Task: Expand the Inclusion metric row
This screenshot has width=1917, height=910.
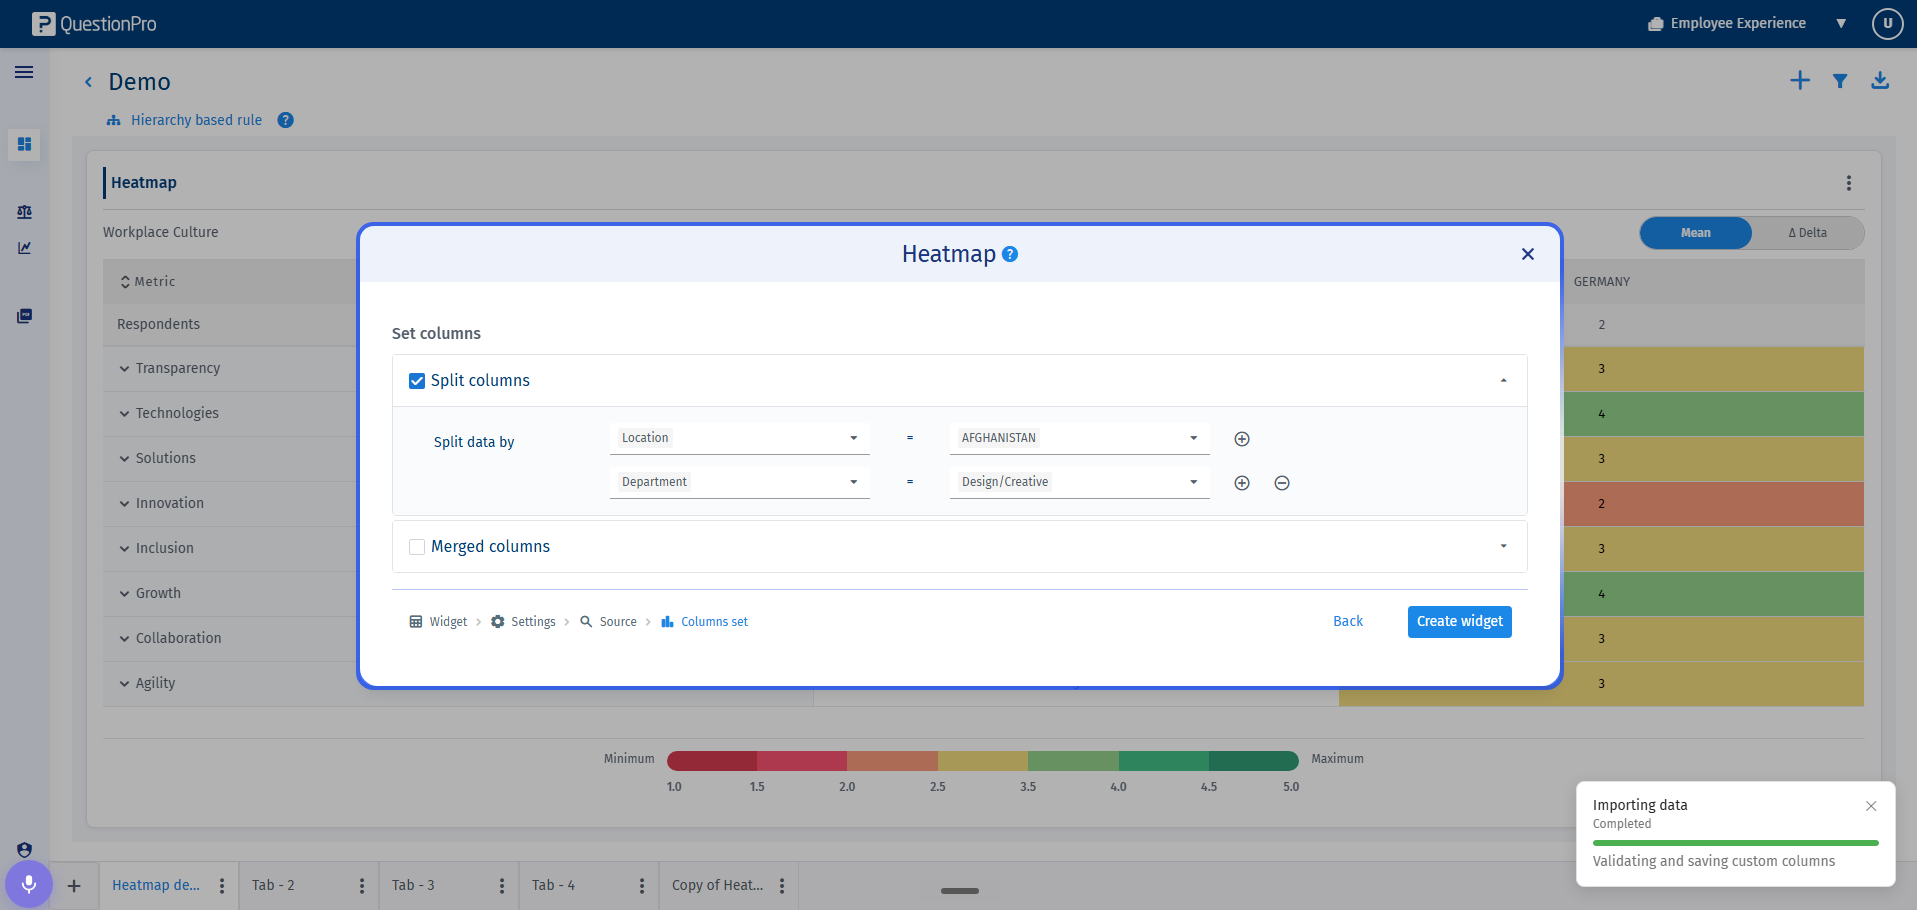Action: point(124,549)
